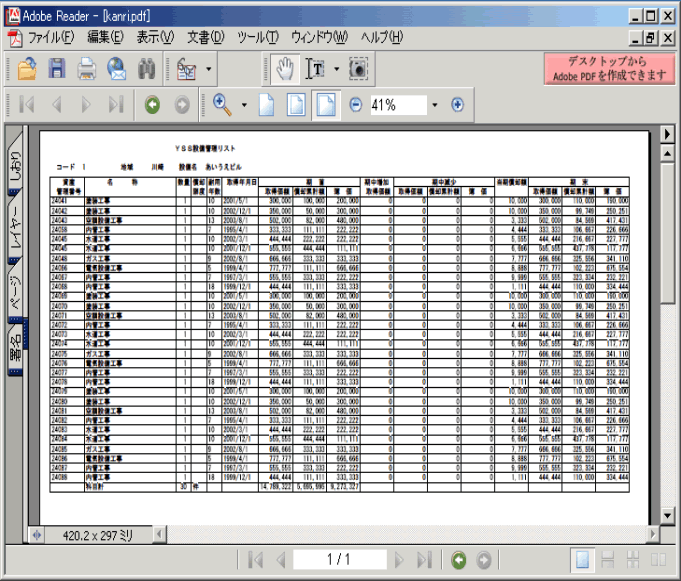Select the Text Select tool
This screenshot has width=681, height=581.
pos(315,69)
